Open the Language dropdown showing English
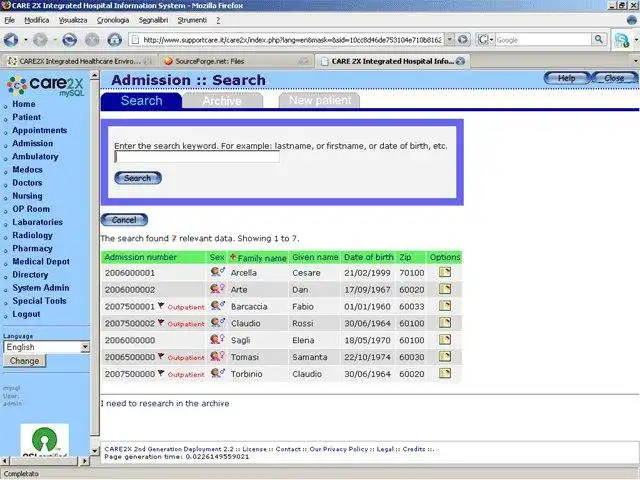The width and height of the screenshot is (640, 480). [47, 347]
